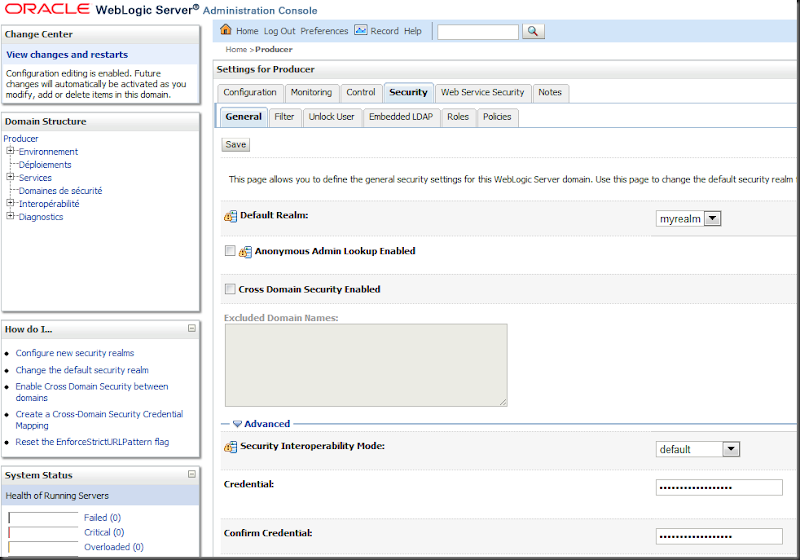Expand the Interopérabilité tree node
The height and width of the screenshot is (560, 800).
[x=10, y=202]
